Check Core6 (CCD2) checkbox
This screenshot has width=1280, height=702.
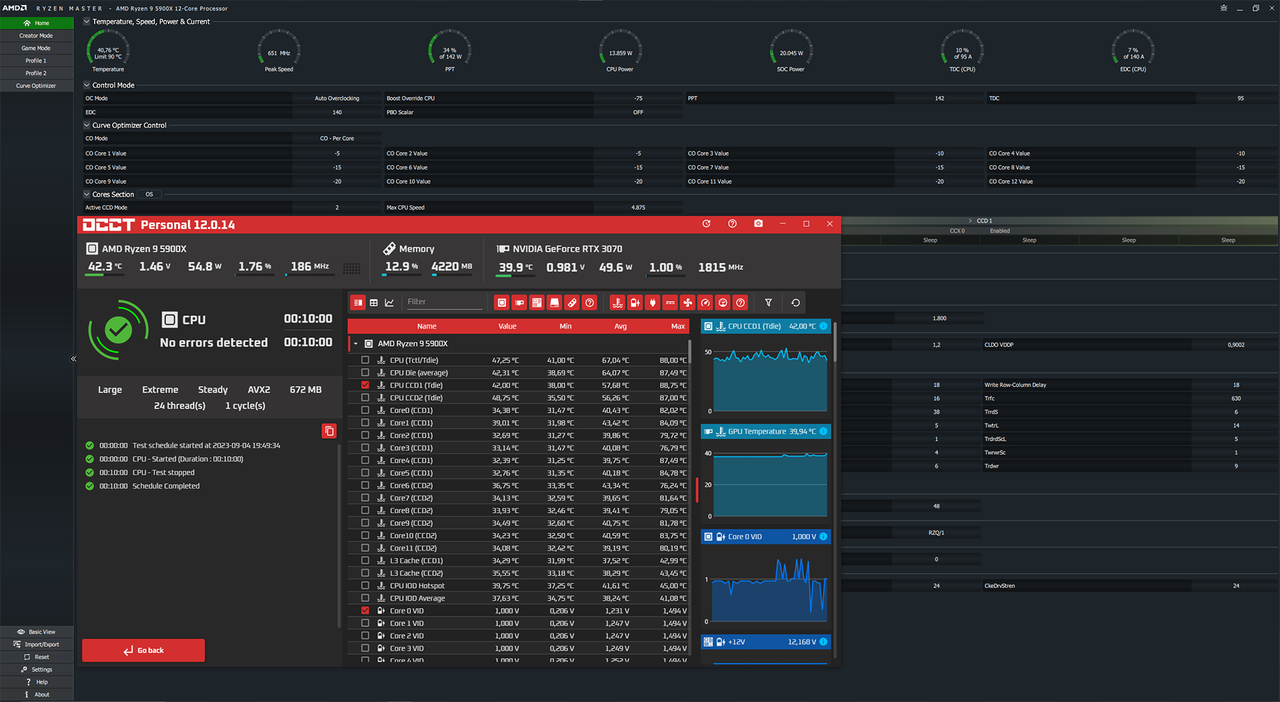365,485
